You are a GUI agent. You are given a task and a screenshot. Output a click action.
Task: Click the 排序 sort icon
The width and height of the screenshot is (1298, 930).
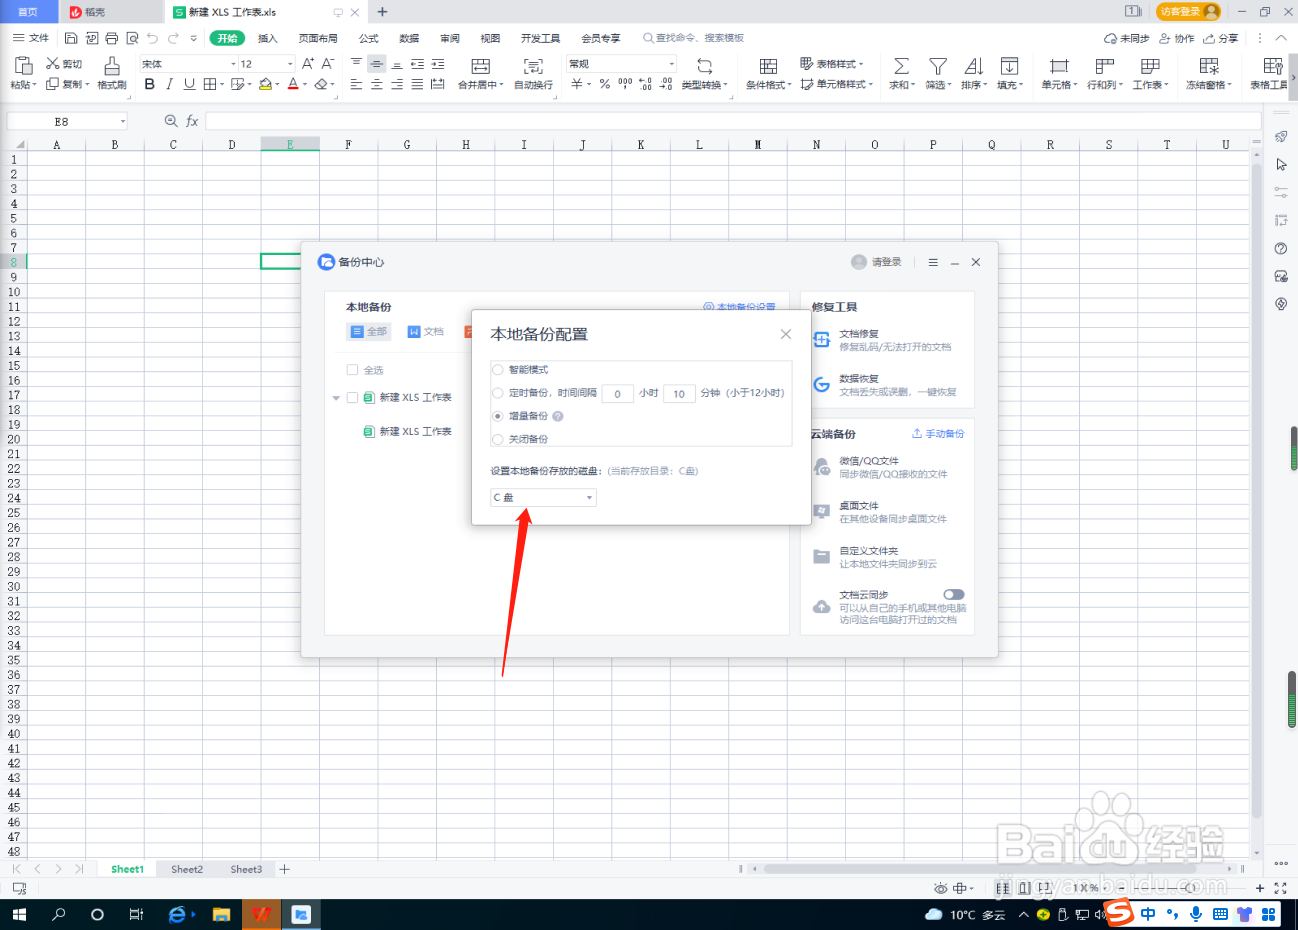click(x=973, y=66)
